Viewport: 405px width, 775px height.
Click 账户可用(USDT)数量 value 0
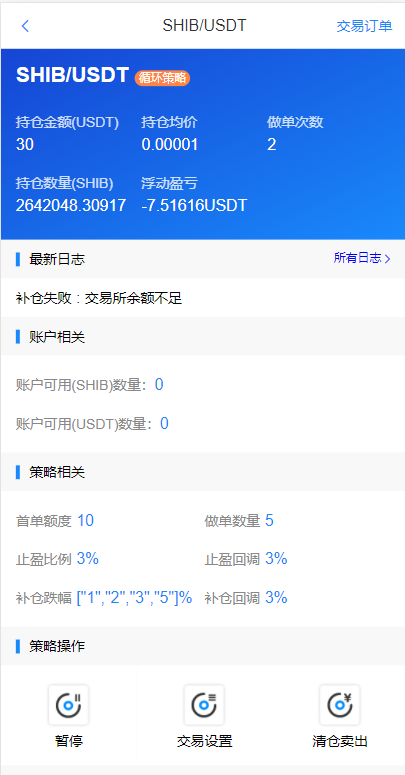164,424
